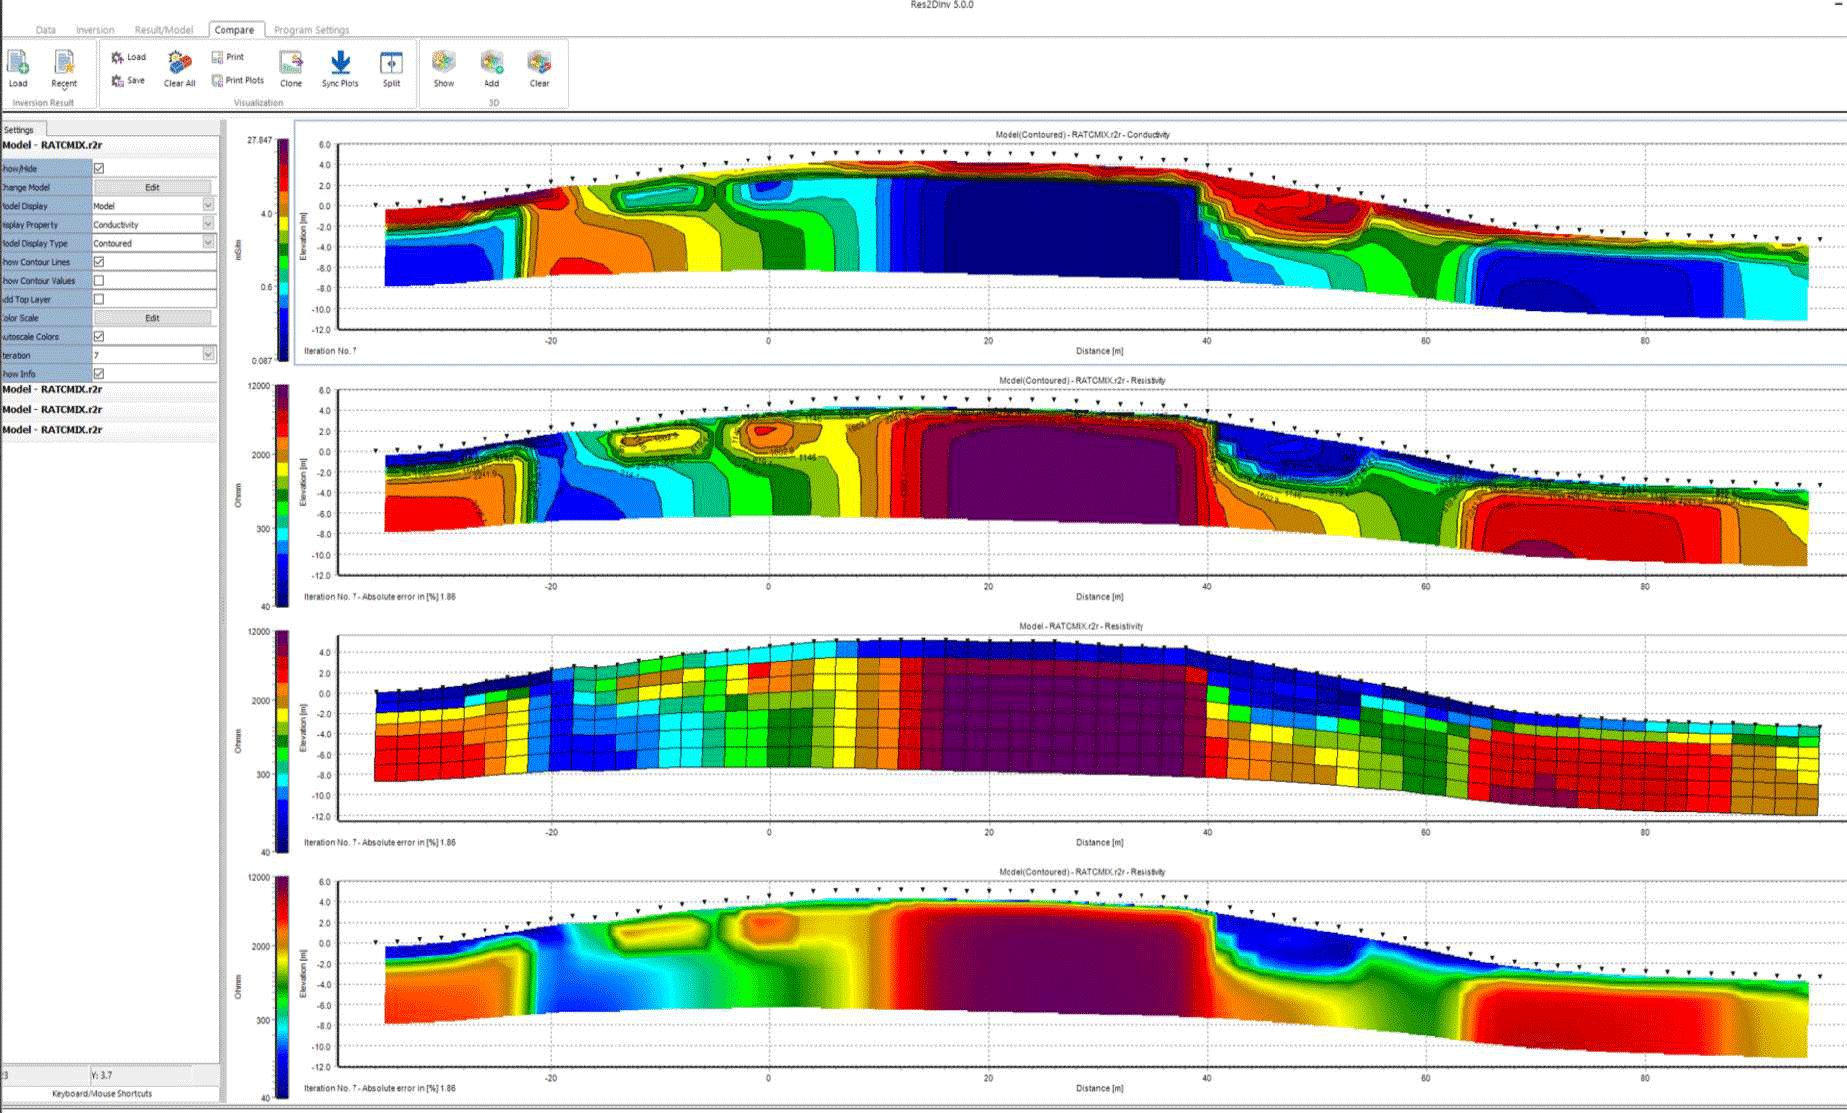Show the 3D view
The width and height of the screenshot is (1847, 1113).
444,67
